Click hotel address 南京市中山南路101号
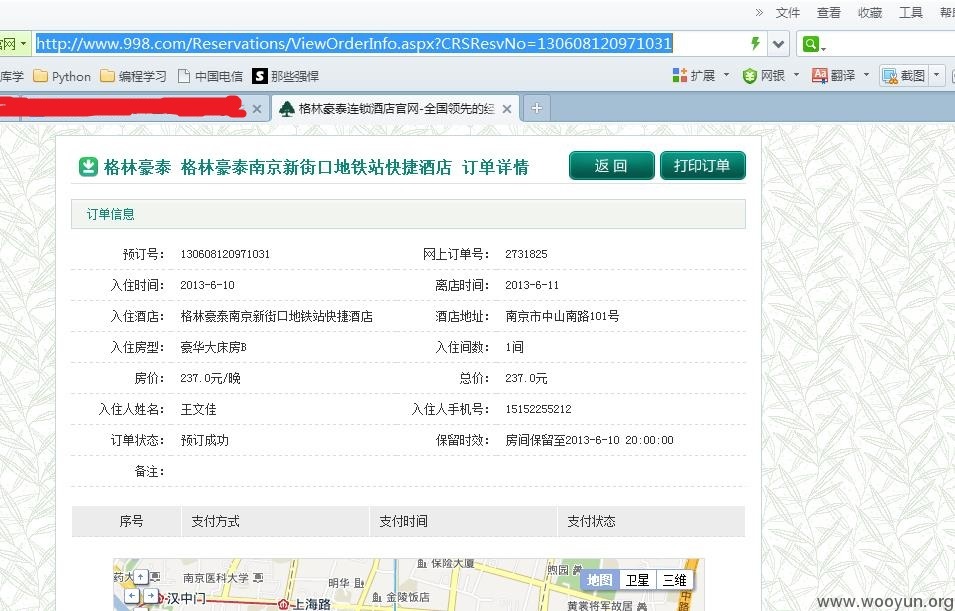 pyautogui.click(x=562, y=316)
